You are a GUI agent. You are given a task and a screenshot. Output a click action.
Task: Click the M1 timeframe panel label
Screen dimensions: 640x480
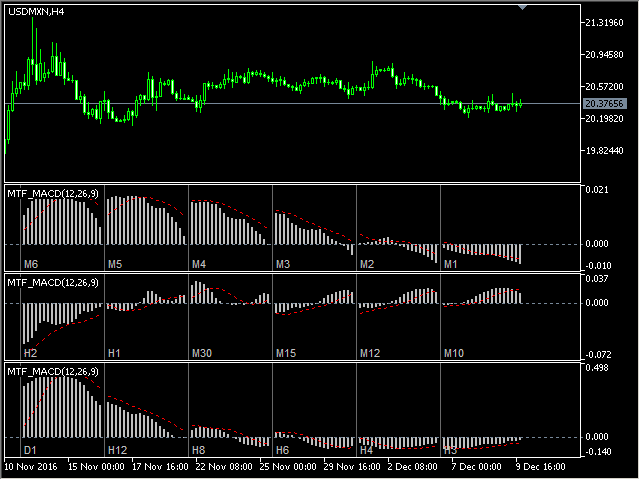click(450, 264)
